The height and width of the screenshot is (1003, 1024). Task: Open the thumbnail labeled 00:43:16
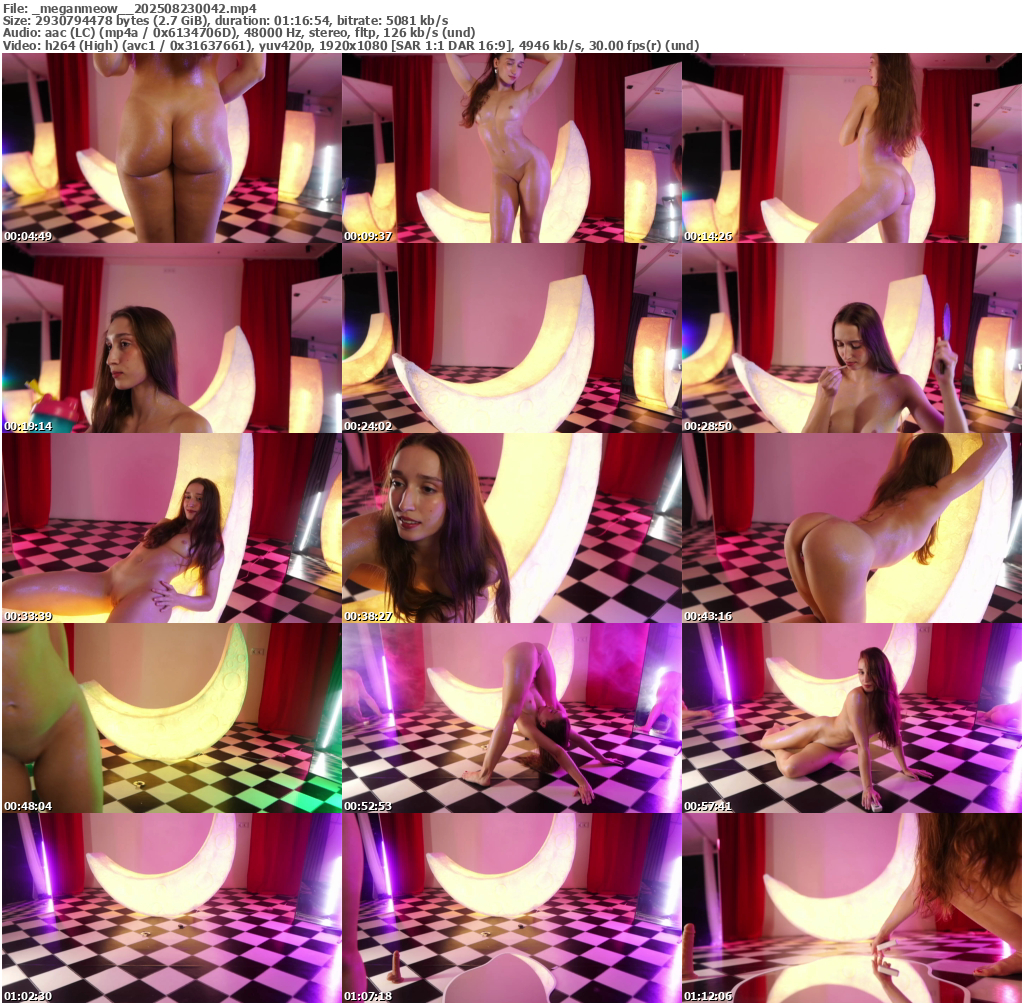point(851,528)
